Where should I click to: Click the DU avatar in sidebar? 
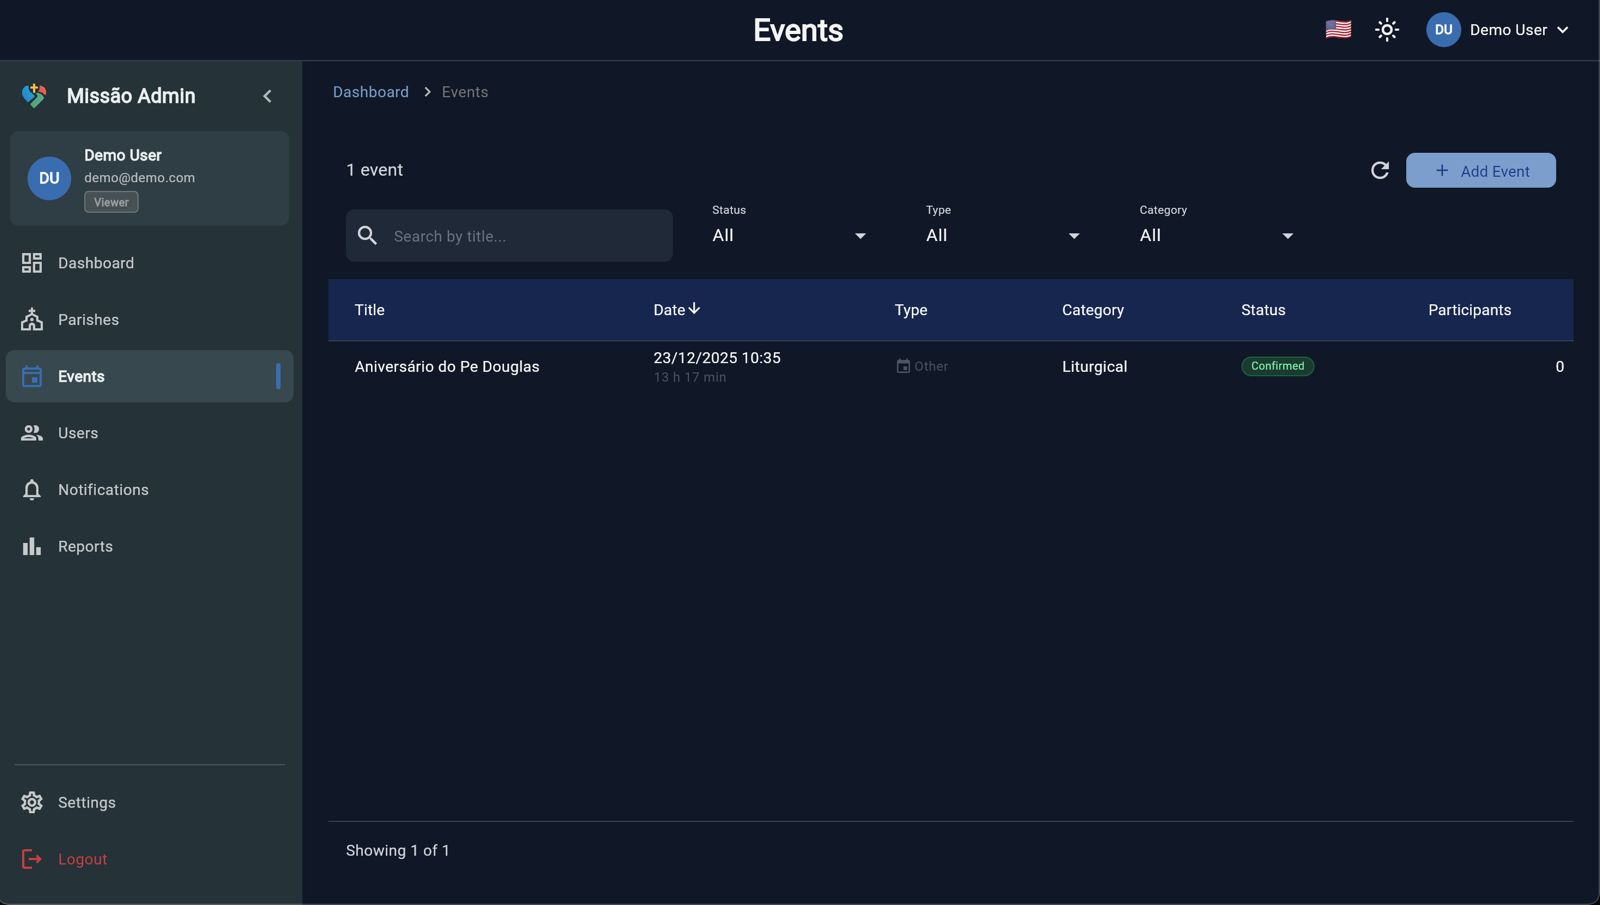click(49, 178)
